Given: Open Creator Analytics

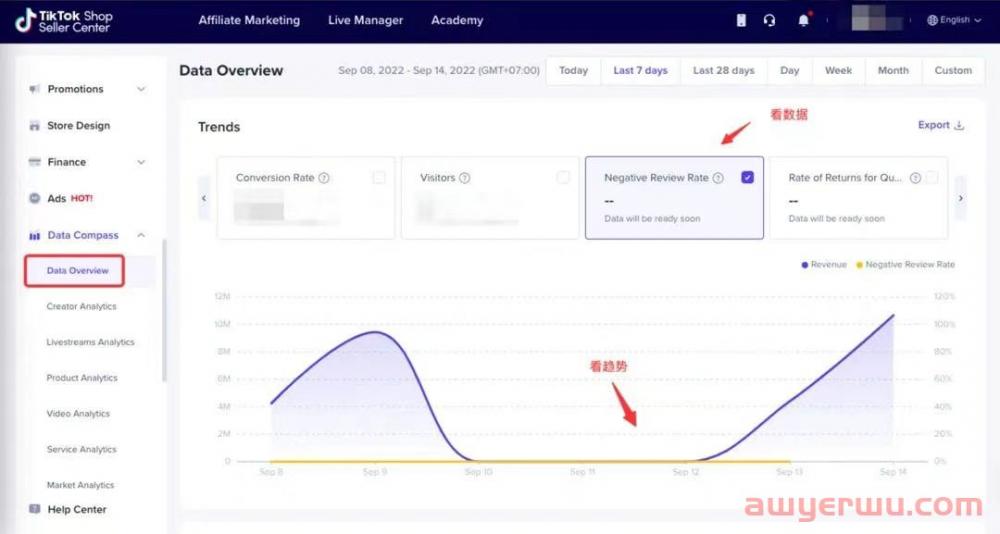Looking at the screenshot, I should [82, 306].
